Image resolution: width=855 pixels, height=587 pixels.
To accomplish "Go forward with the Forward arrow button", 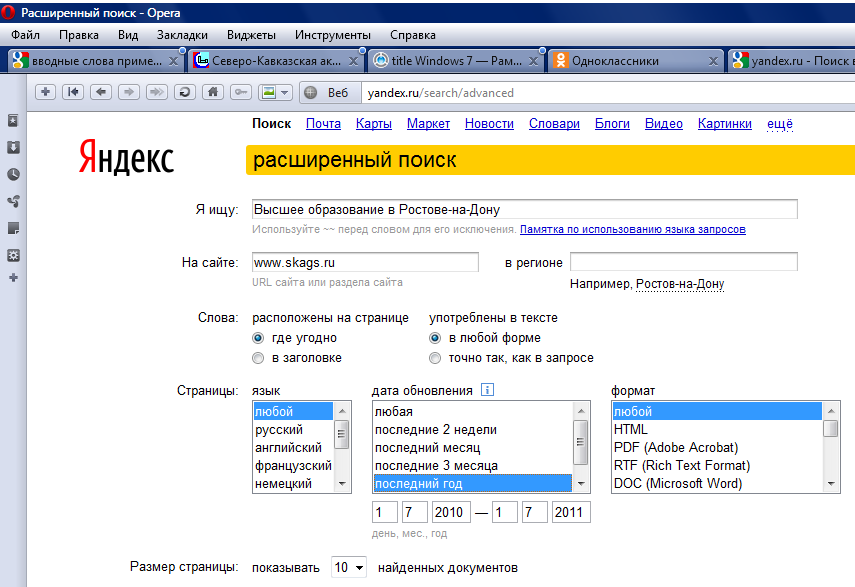I will click(x=129, y=92).
